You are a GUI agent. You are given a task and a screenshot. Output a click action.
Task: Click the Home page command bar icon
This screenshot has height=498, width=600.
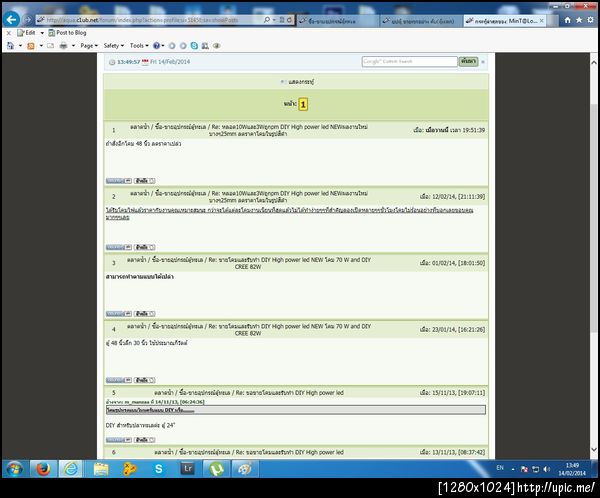[10, 46]
